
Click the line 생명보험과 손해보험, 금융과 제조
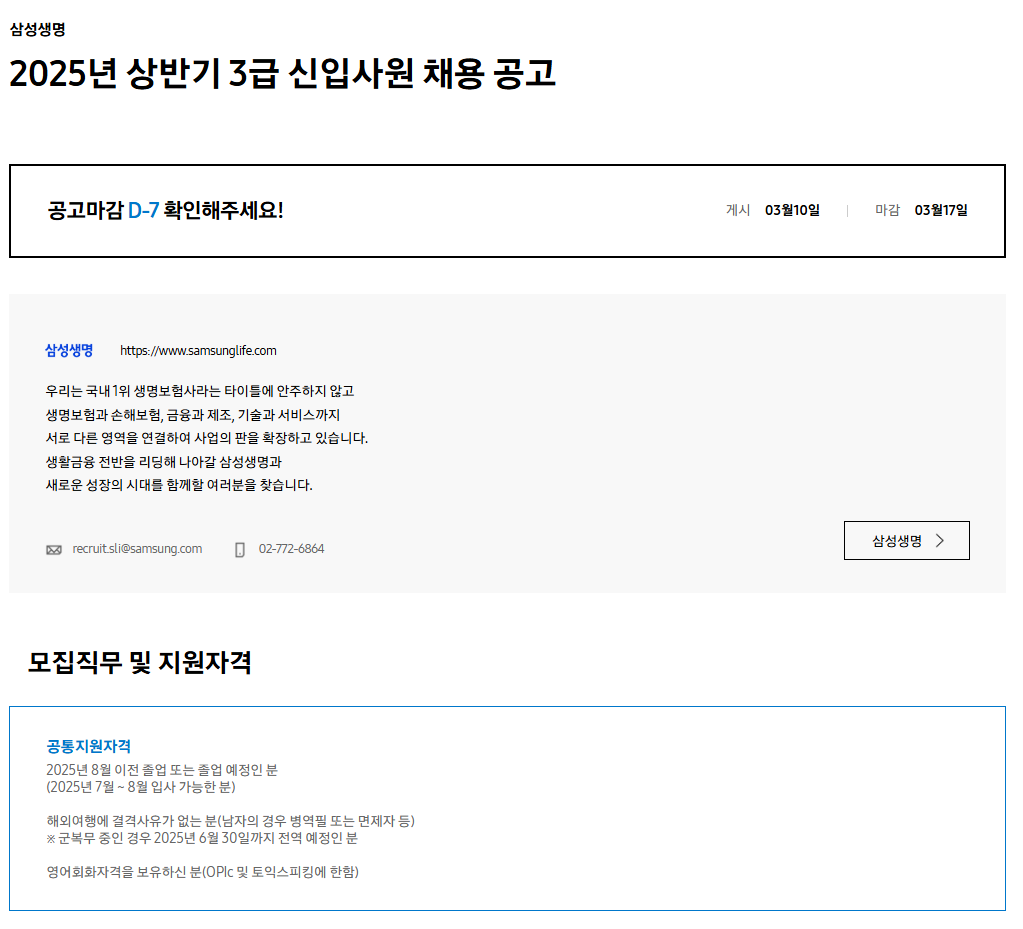pos(192,415)
